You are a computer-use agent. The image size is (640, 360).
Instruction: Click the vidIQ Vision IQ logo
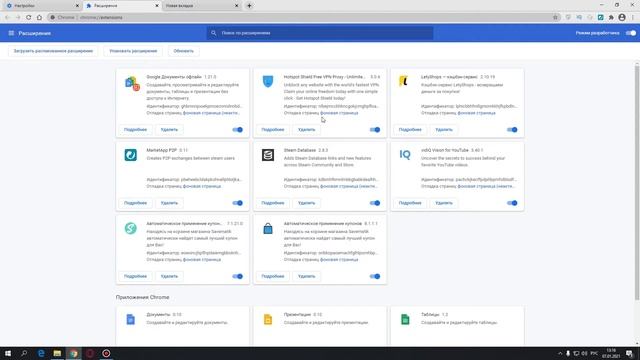point(405,155)
